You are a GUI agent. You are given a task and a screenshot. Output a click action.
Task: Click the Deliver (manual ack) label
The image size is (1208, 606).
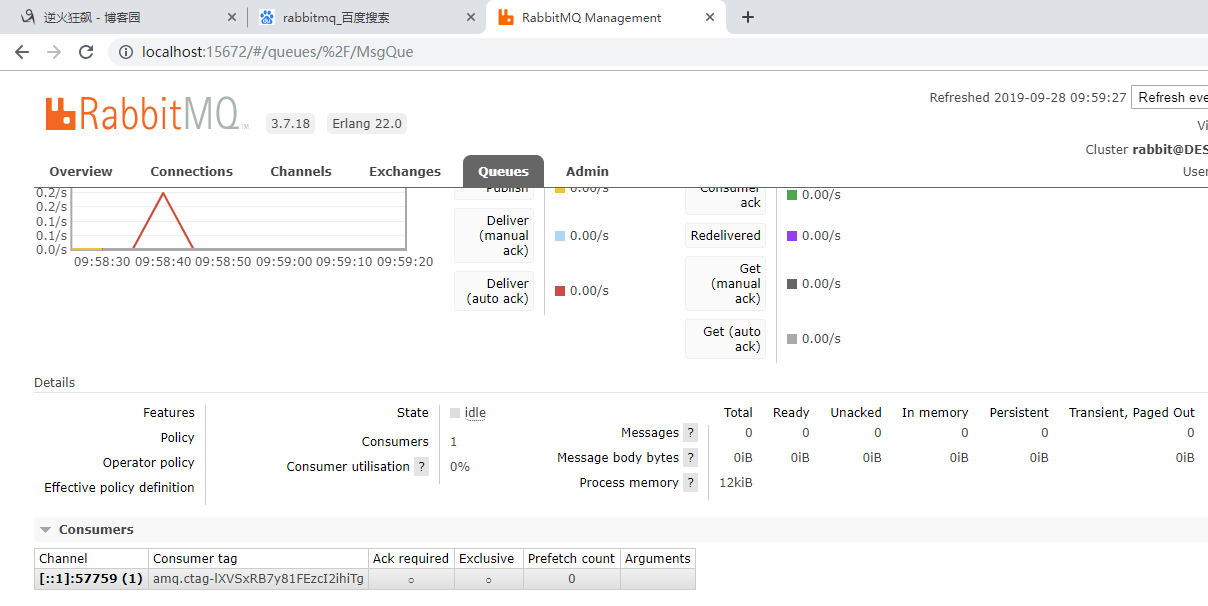tap(494, 236)
